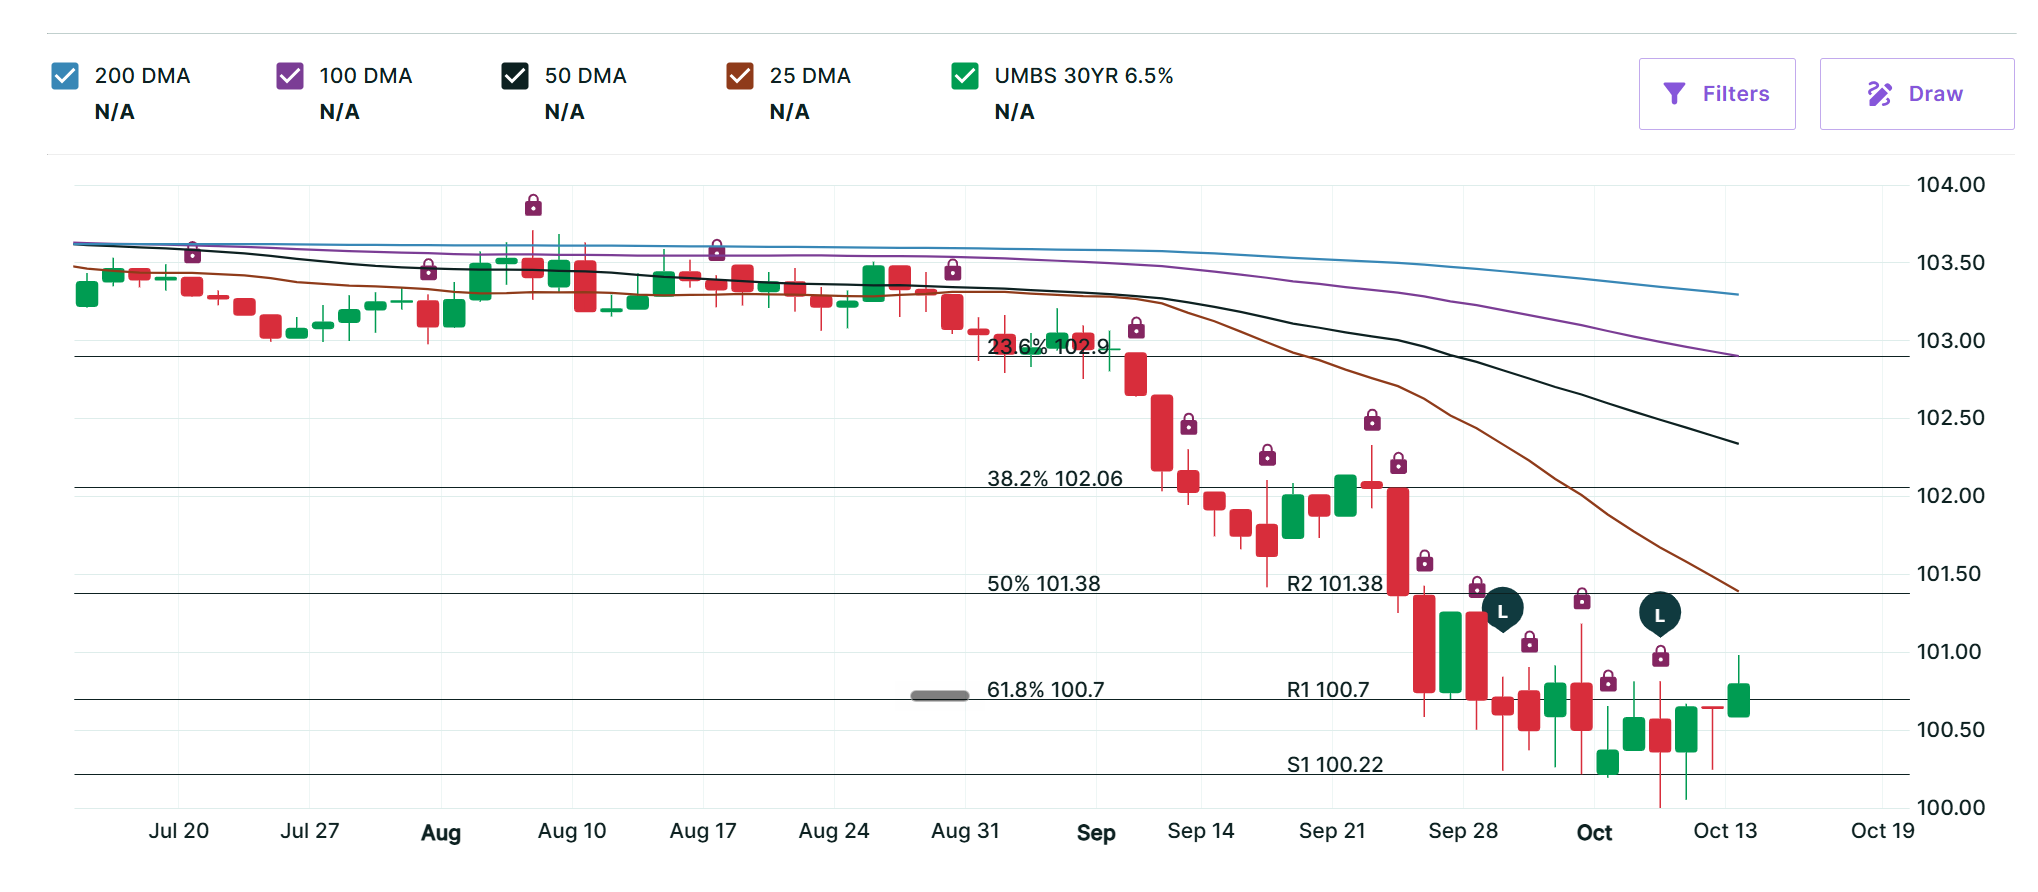Disable the 50 DMA overlay
Screen dimensions: 2038x892
click(x=515, y=76)
